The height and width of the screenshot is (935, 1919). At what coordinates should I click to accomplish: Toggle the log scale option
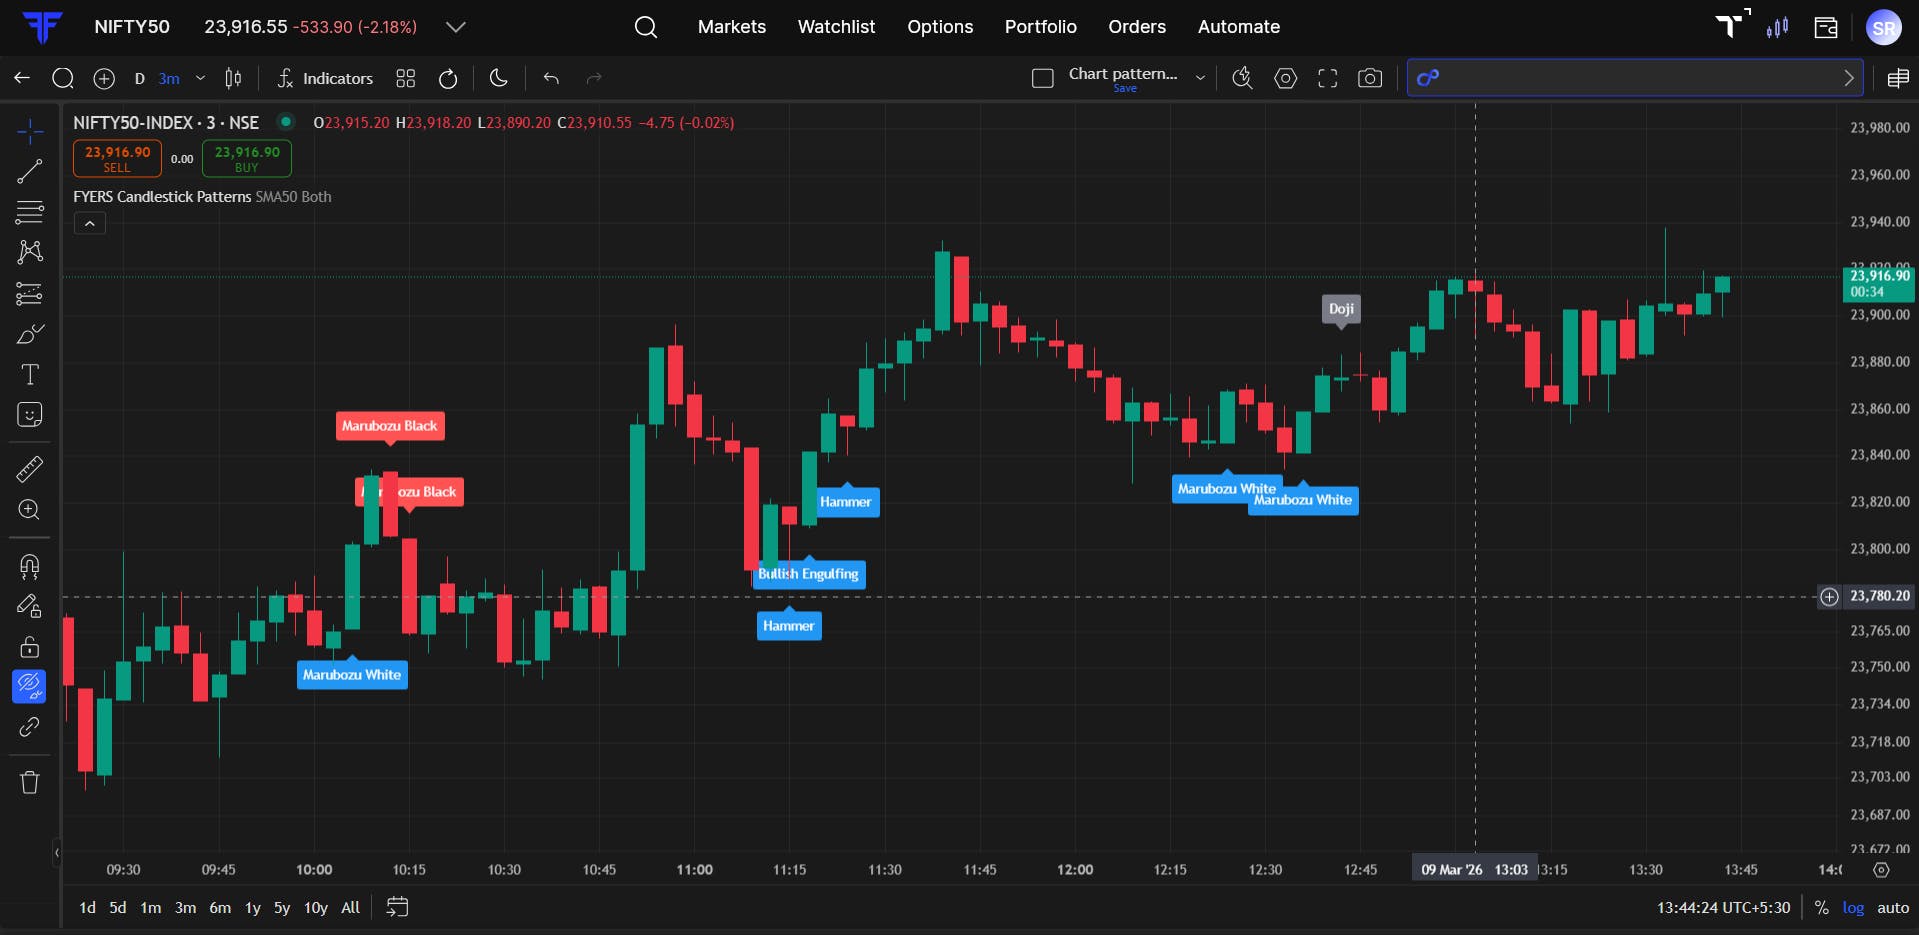click(1853, 908)
